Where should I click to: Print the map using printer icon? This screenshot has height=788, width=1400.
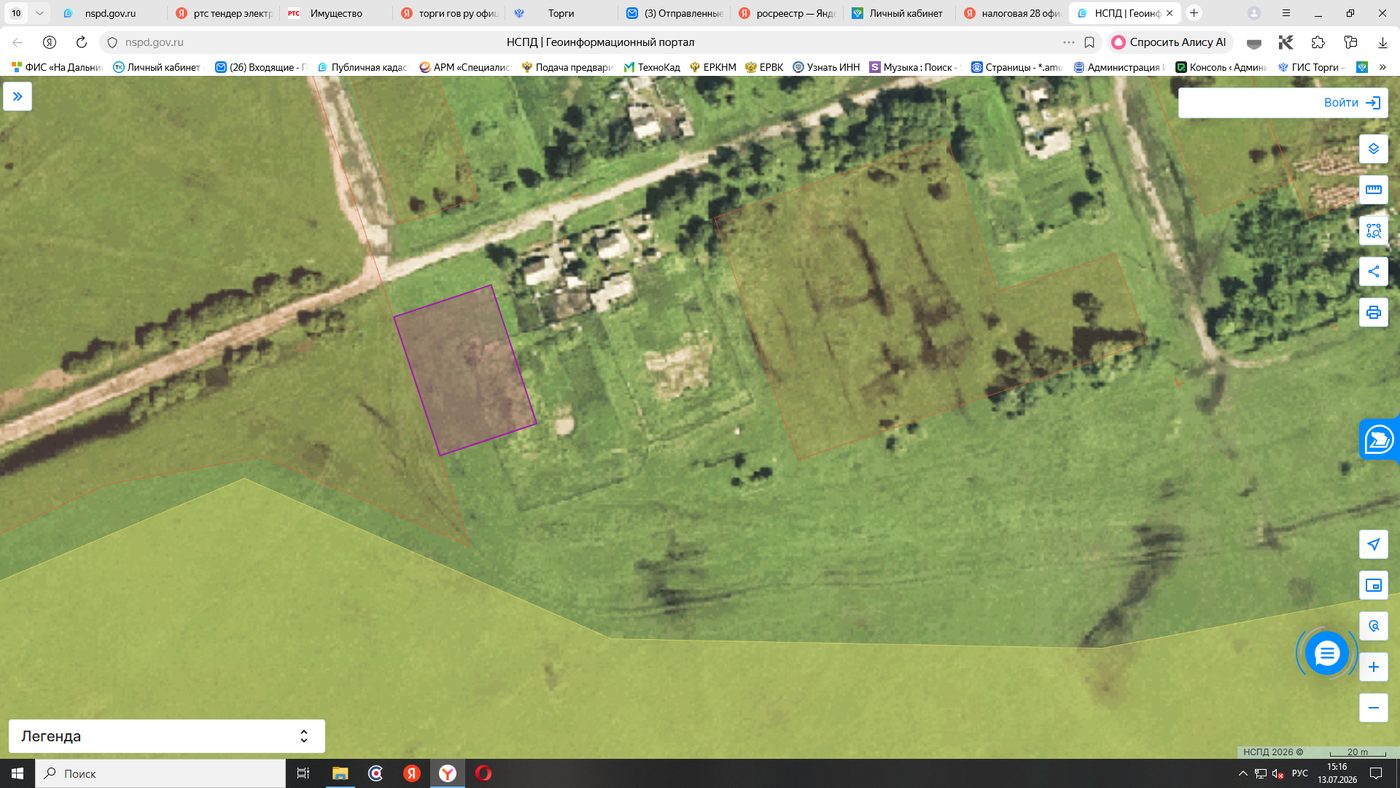[1373, 312]
